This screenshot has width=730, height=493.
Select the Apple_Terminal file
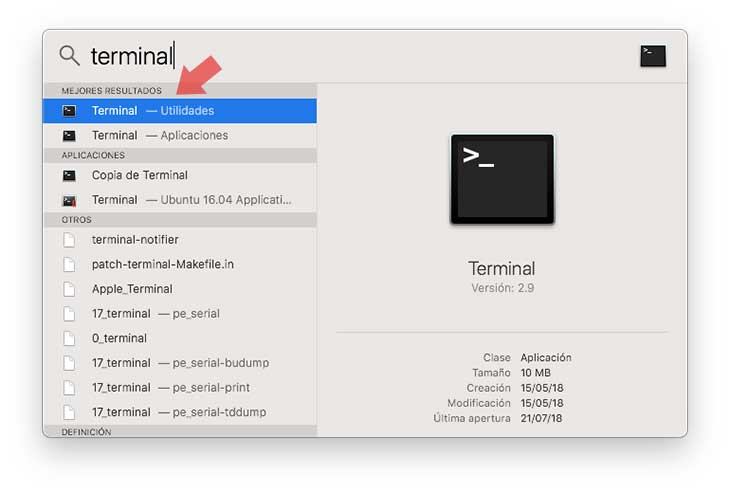click(x=180, y=289)
